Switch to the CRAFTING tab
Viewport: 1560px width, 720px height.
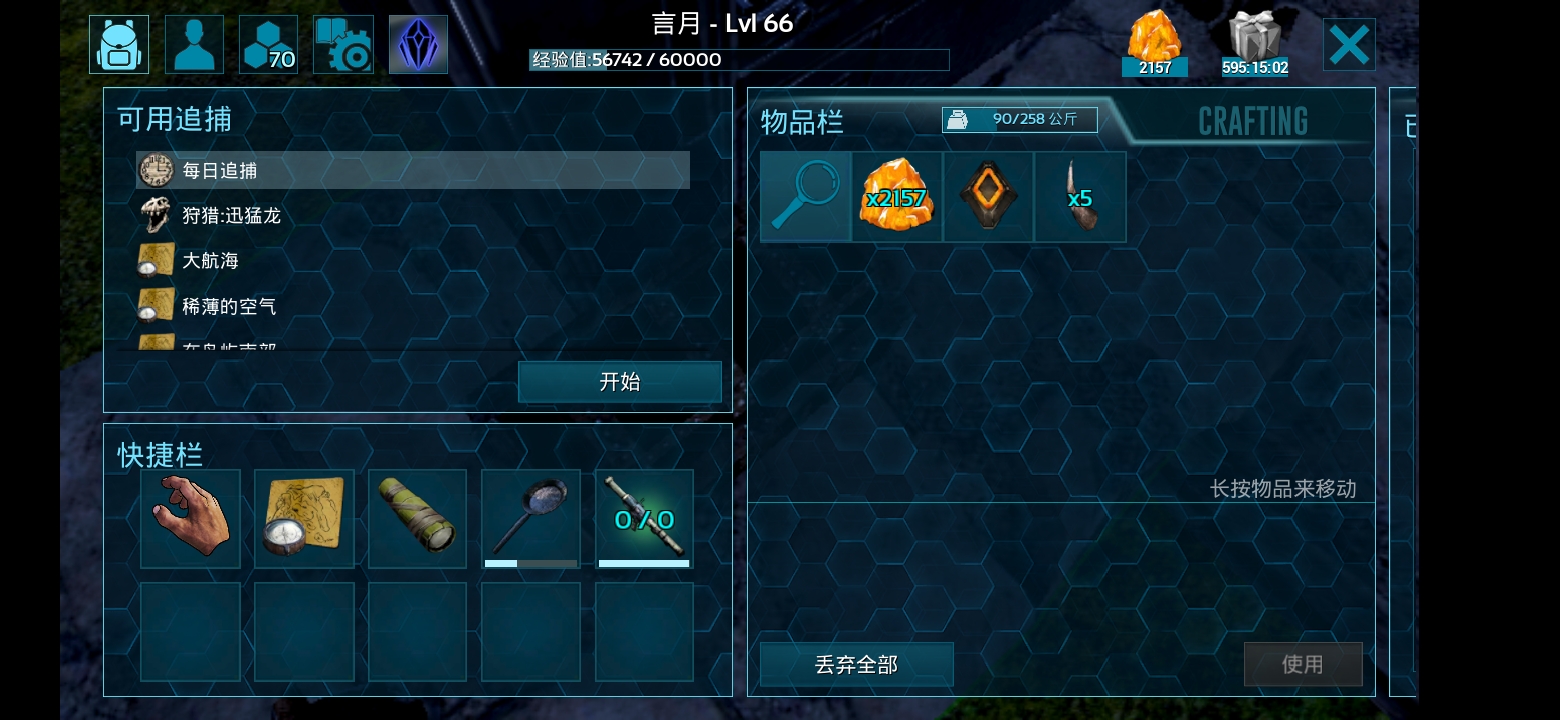pos(1253,121)
